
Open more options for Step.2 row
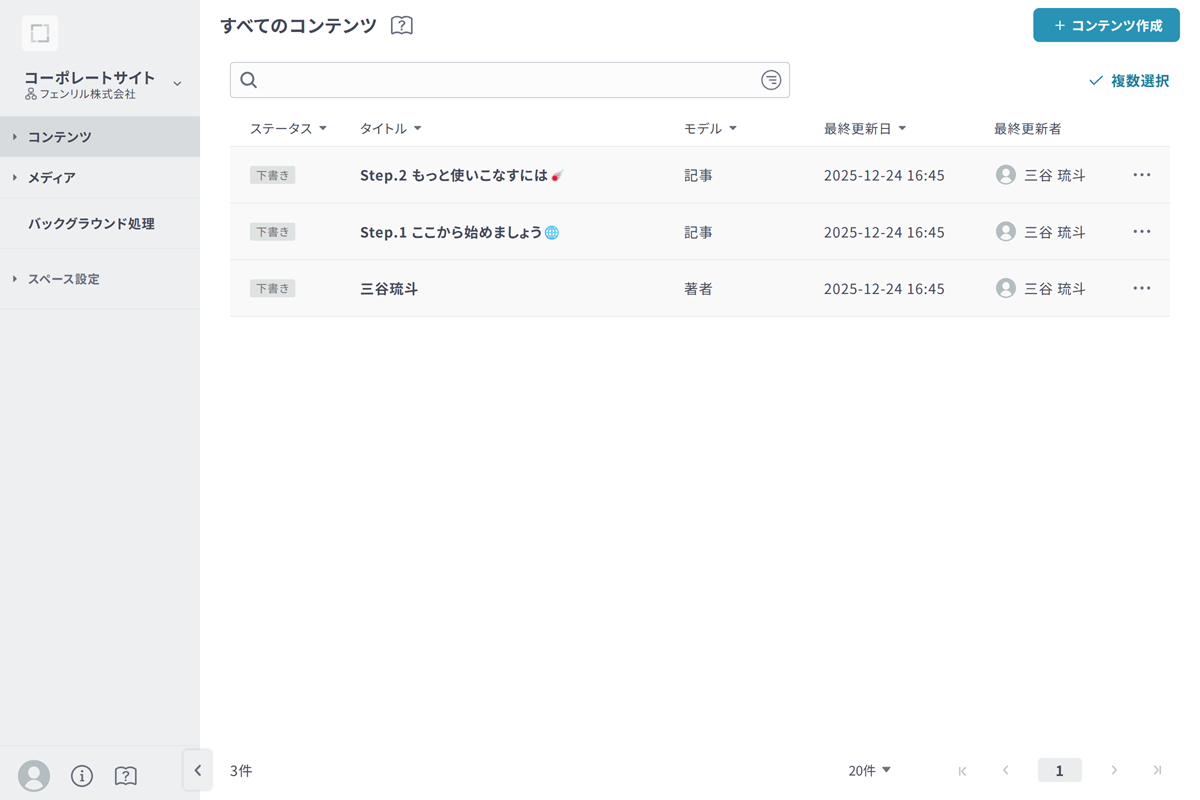1141,175
